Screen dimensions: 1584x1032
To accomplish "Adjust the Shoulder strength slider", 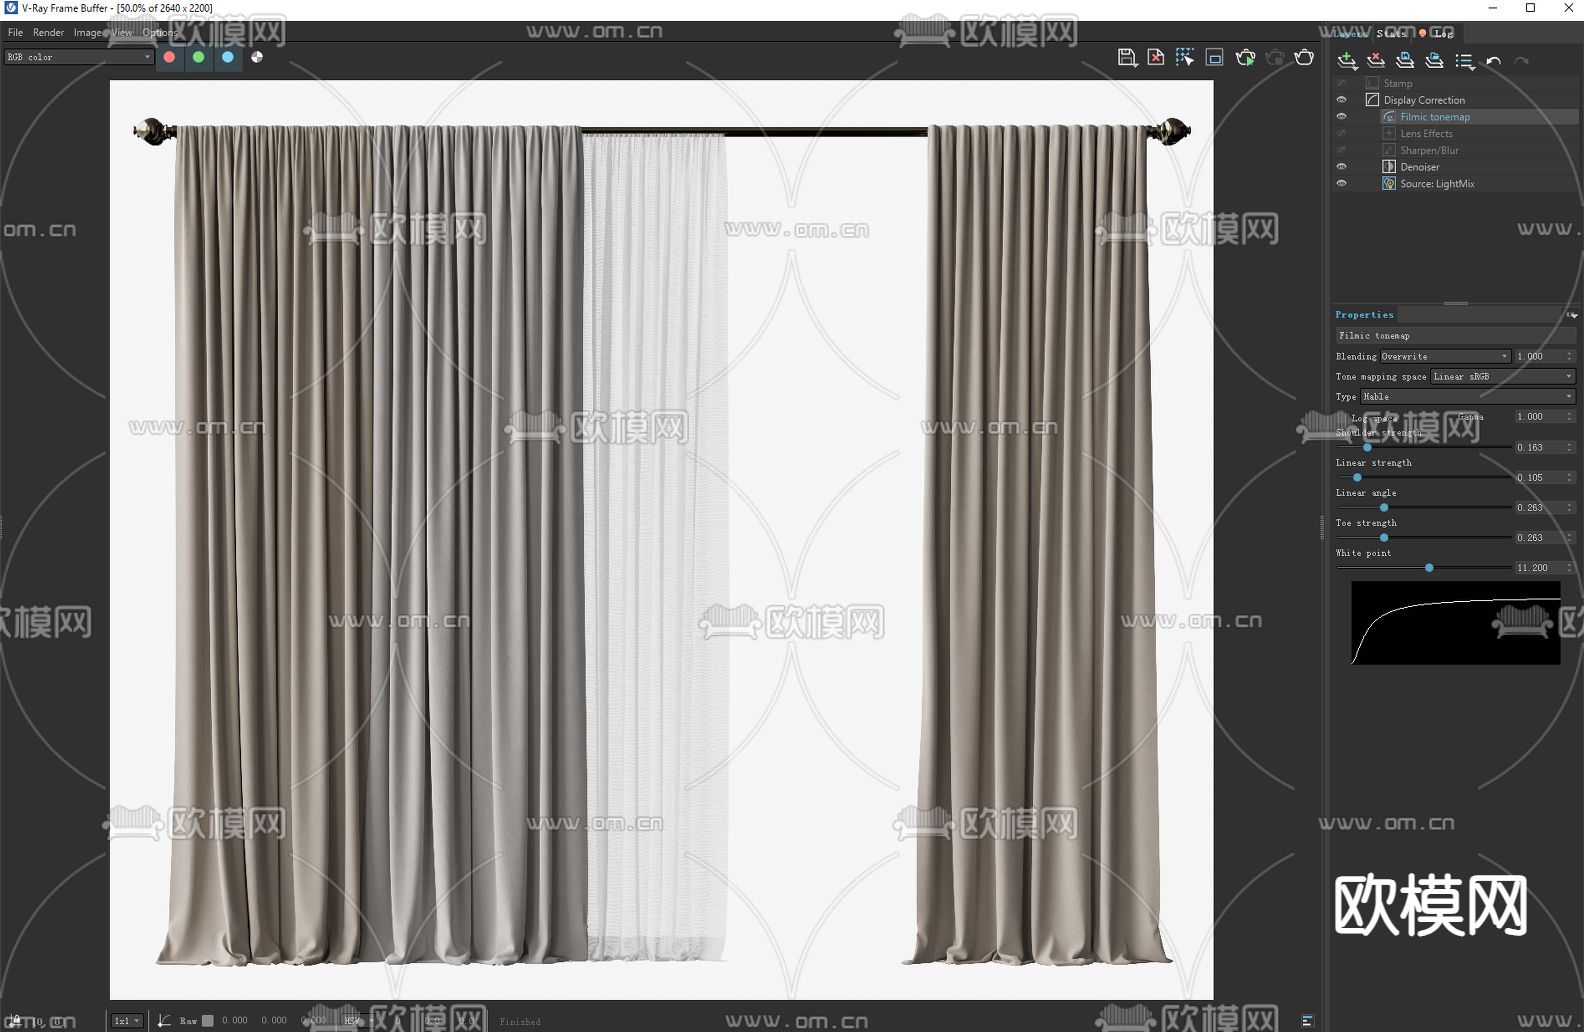I will (x=1367, y=447).
